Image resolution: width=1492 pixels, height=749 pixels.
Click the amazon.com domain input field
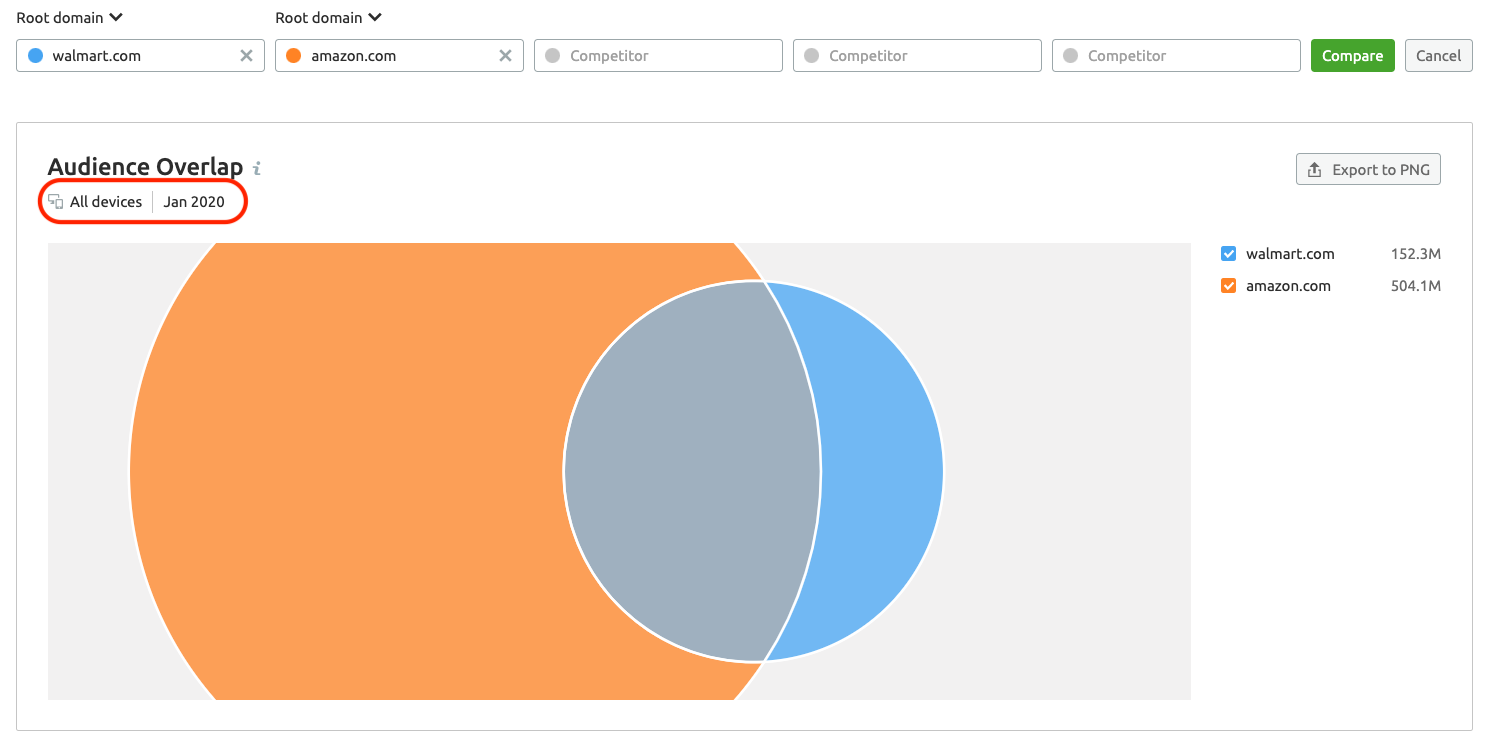399,56
